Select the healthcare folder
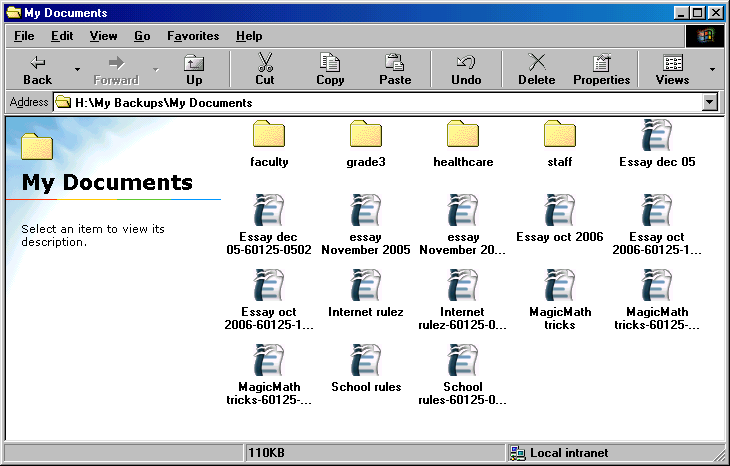 (x=463, y=143)
